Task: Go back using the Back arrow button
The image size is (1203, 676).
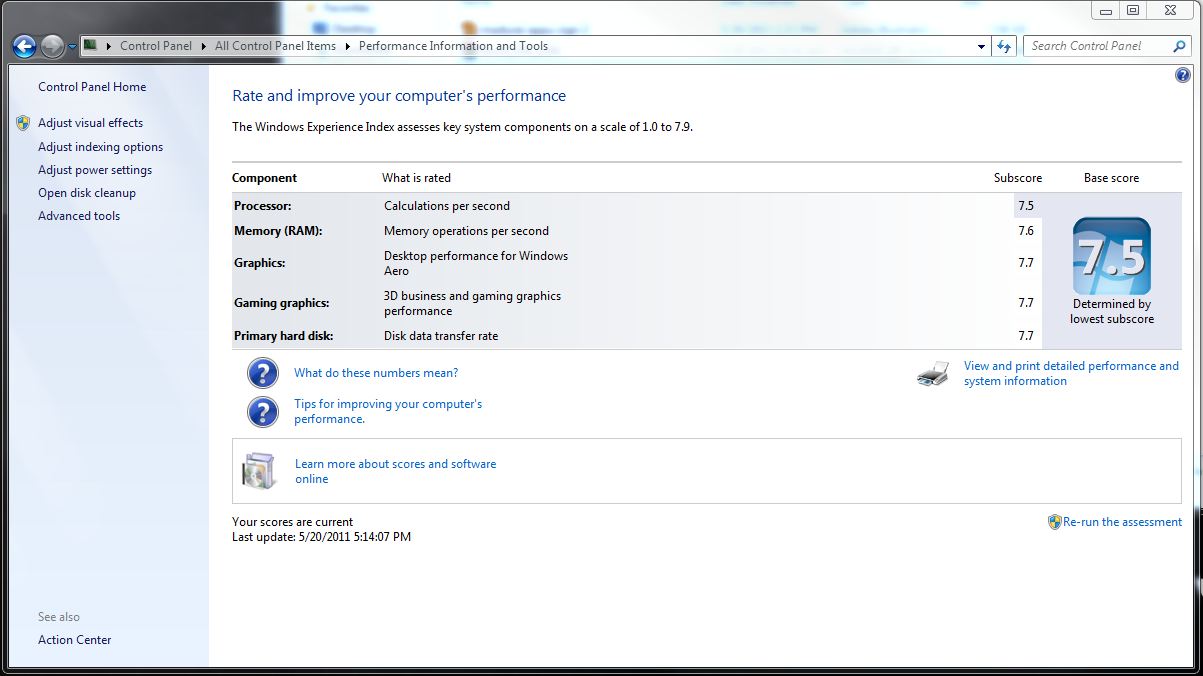Action: (24, 46)
